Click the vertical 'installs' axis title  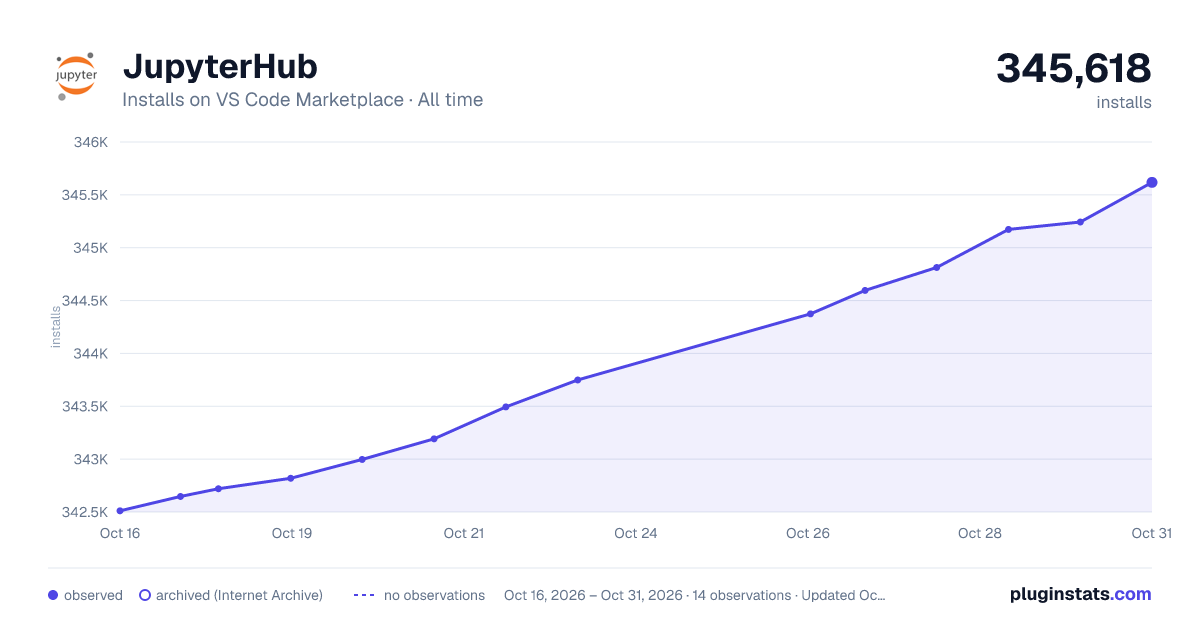point(56,327)
